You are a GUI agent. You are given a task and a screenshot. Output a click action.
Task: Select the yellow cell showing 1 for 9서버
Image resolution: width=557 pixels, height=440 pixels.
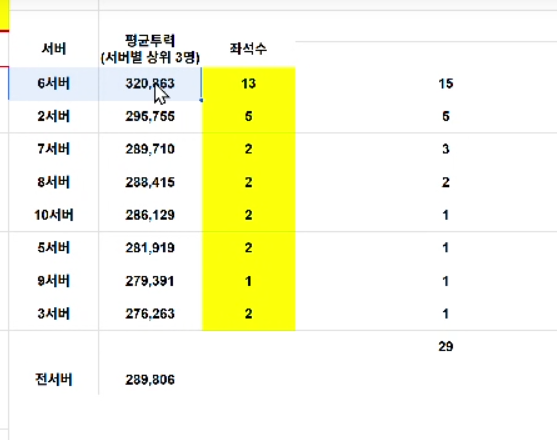pyautogui.click(x=248, y=281)
